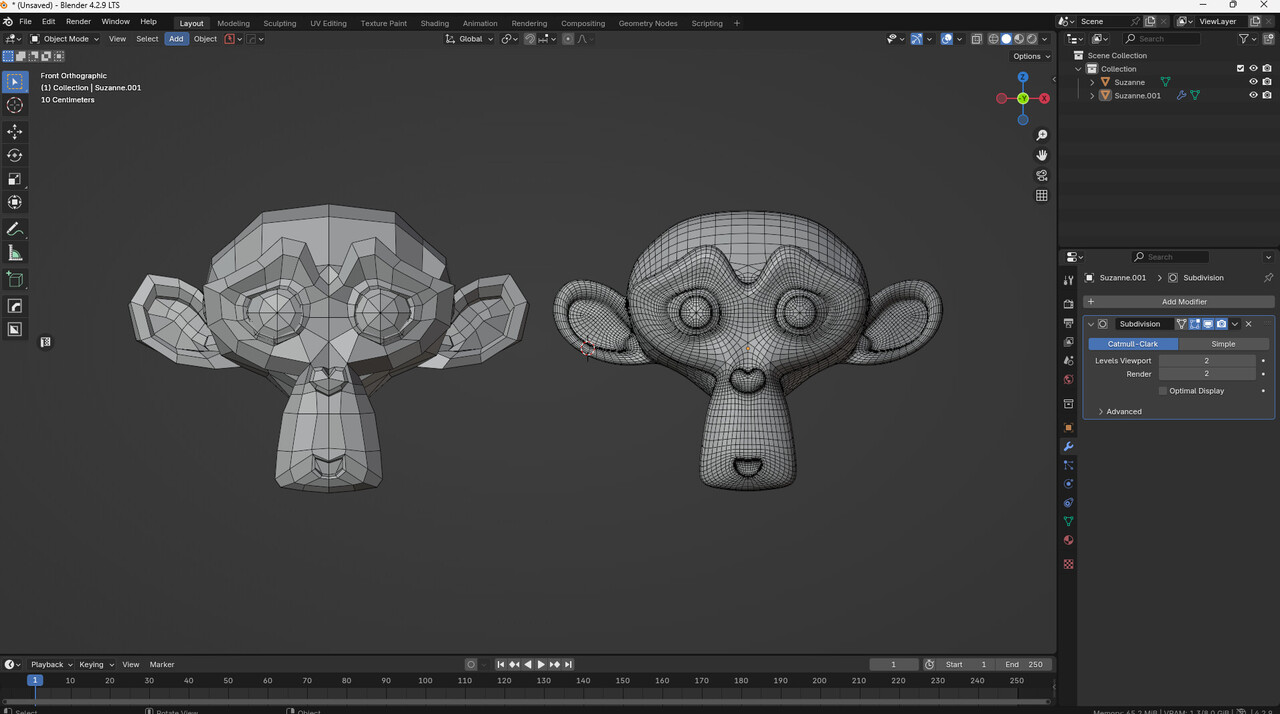Open the World properties tab
1280x714 pixels.
pos(1068,379)
